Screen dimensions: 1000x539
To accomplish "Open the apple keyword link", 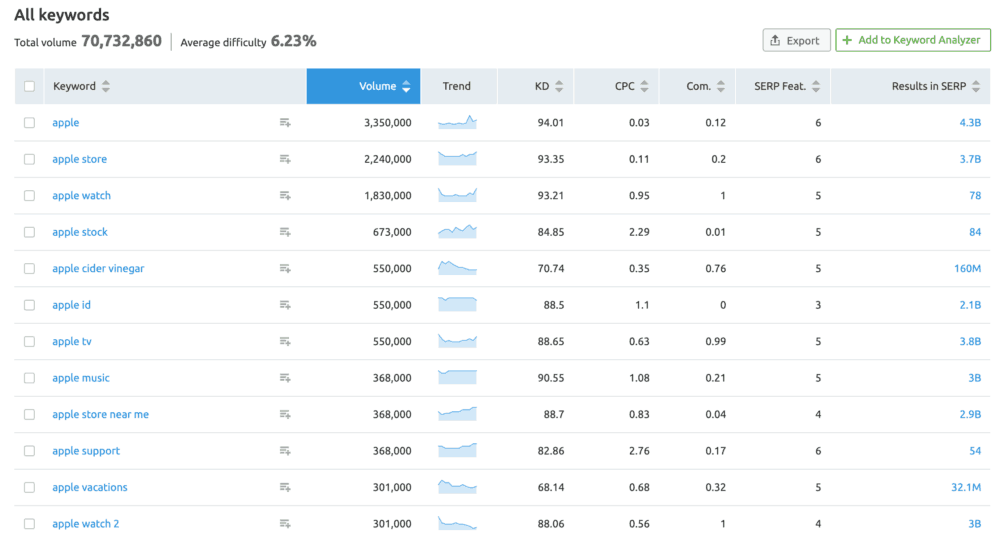I will tap(66, 122).
